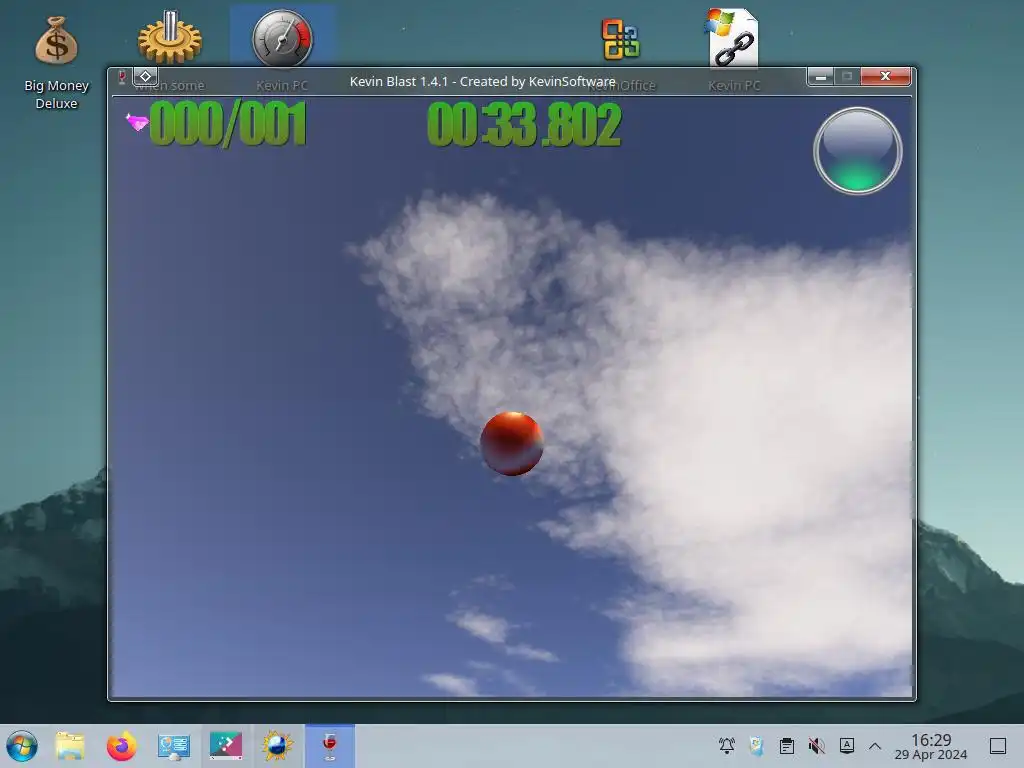Image resolution: width=1024 pixels, height=768 pixels.
Task: Click the pink gem counter icon
Action: point(137,122)
